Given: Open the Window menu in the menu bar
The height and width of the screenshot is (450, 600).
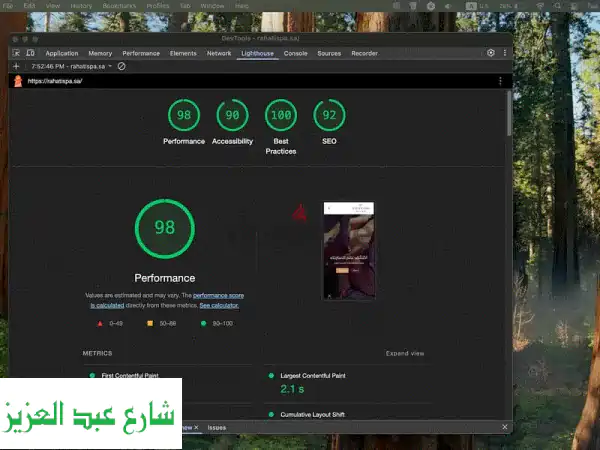Looking at the screenshot, I should [212, 6].
